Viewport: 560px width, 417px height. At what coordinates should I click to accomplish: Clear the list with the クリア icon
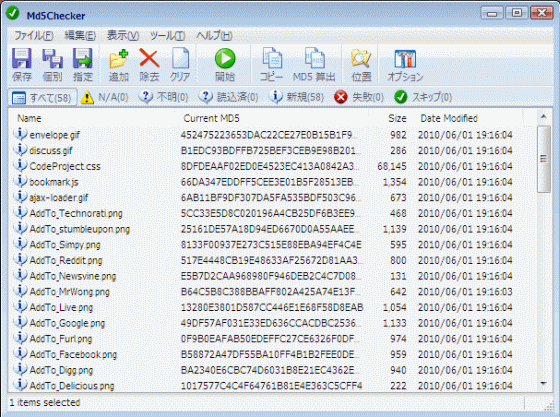pos(180,65)
